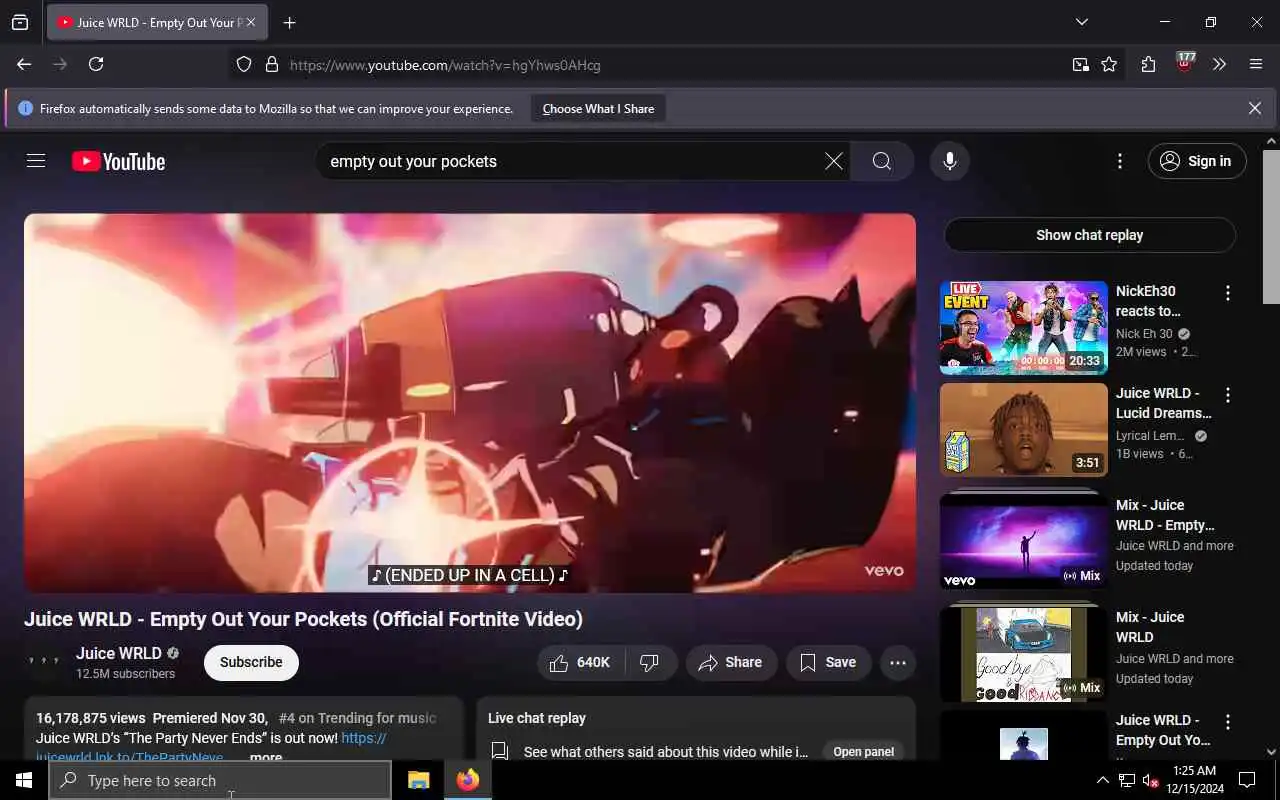
Task: Open the taskbar clock and date
Action: [1194, 780]
